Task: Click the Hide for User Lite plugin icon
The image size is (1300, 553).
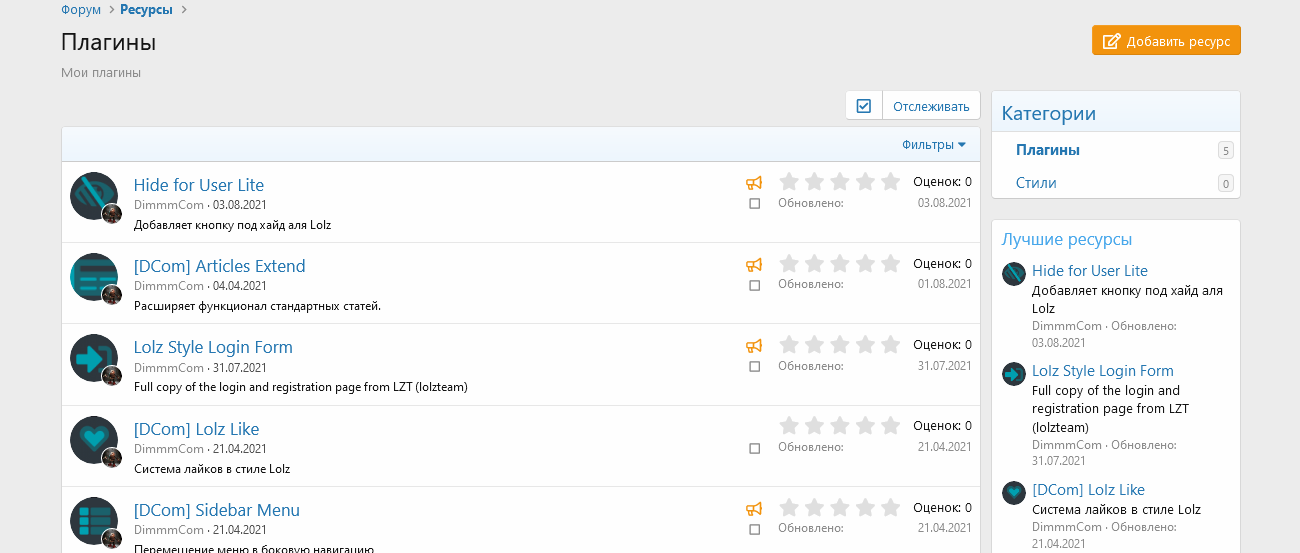Action: tap(94, 195)
